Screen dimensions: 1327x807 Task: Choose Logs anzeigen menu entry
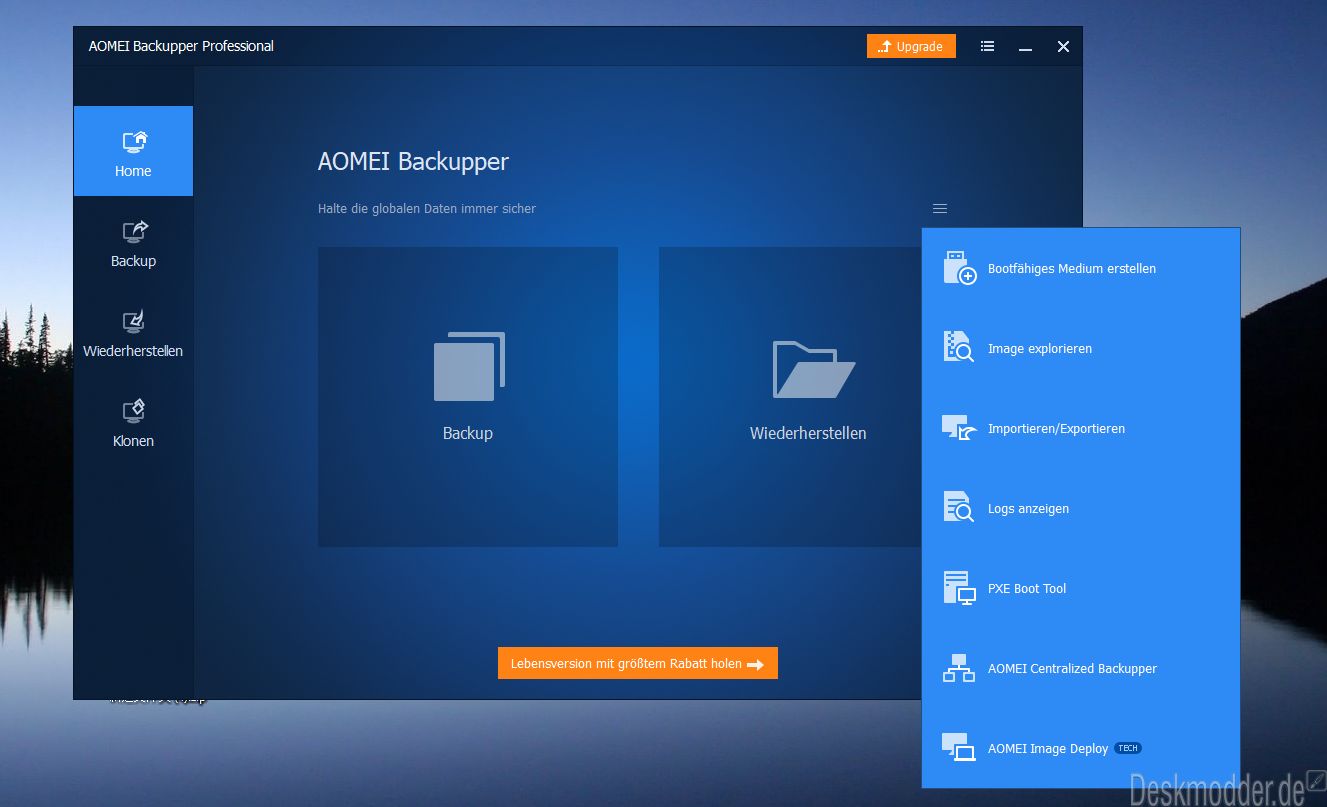click(1081, 508)
